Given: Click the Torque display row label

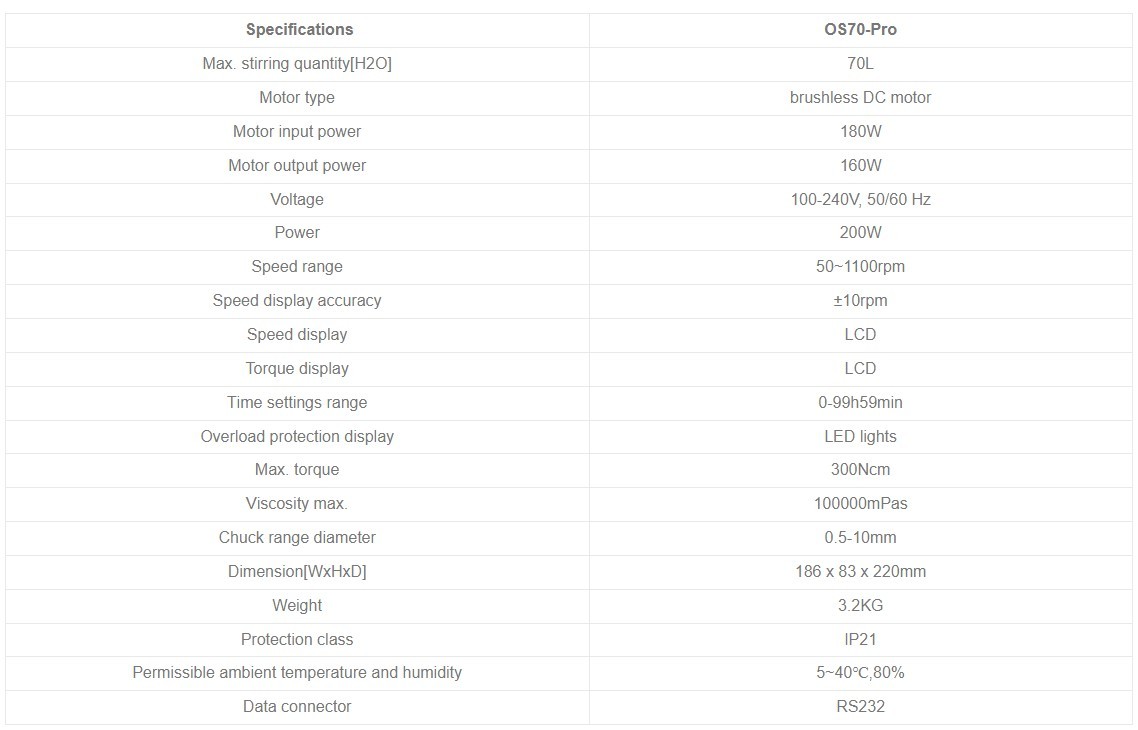Looking at the screenshot, I should click(297, 369).
